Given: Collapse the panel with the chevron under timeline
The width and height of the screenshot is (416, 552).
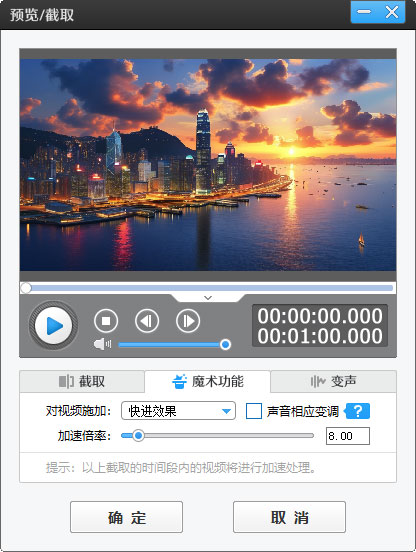Looking at the screenshot, I should [x=208, y=298].
